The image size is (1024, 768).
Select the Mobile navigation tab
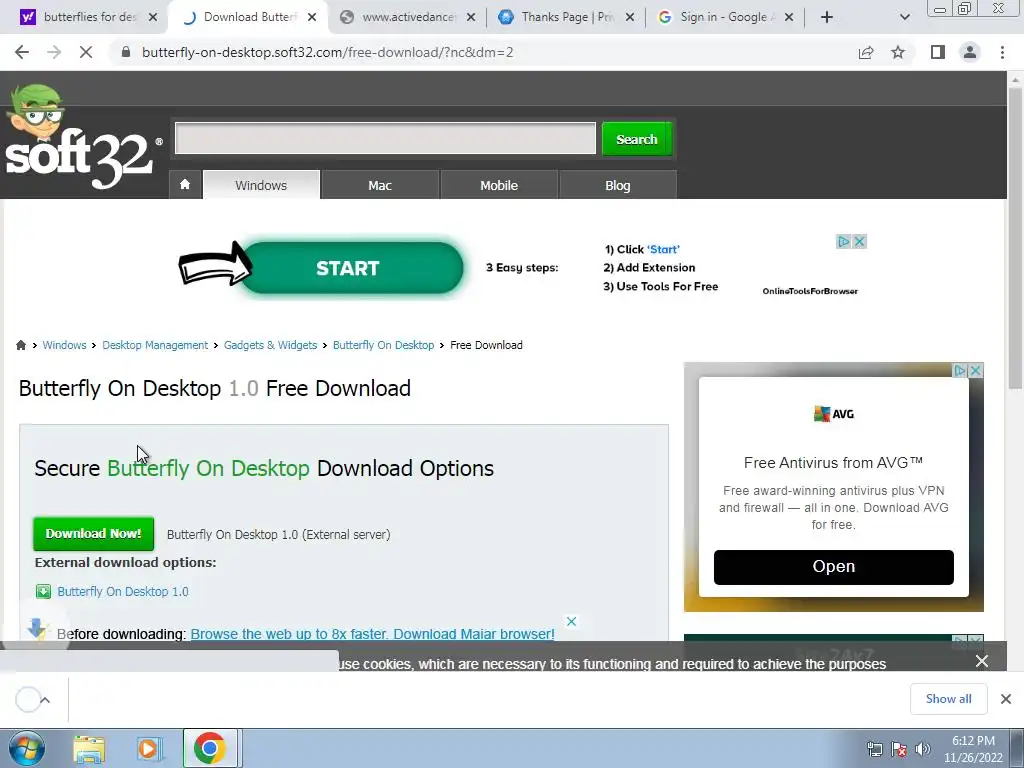click(499, 185)
